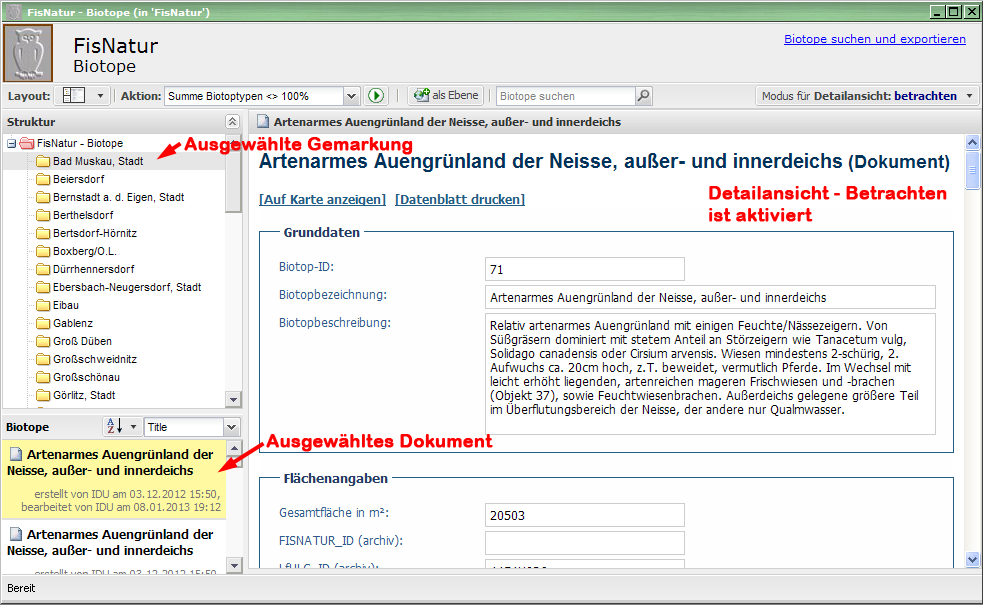Collapse the FisNatur - Biotope tree root
This screenshot has height=605, width=983.
(11, 143)
